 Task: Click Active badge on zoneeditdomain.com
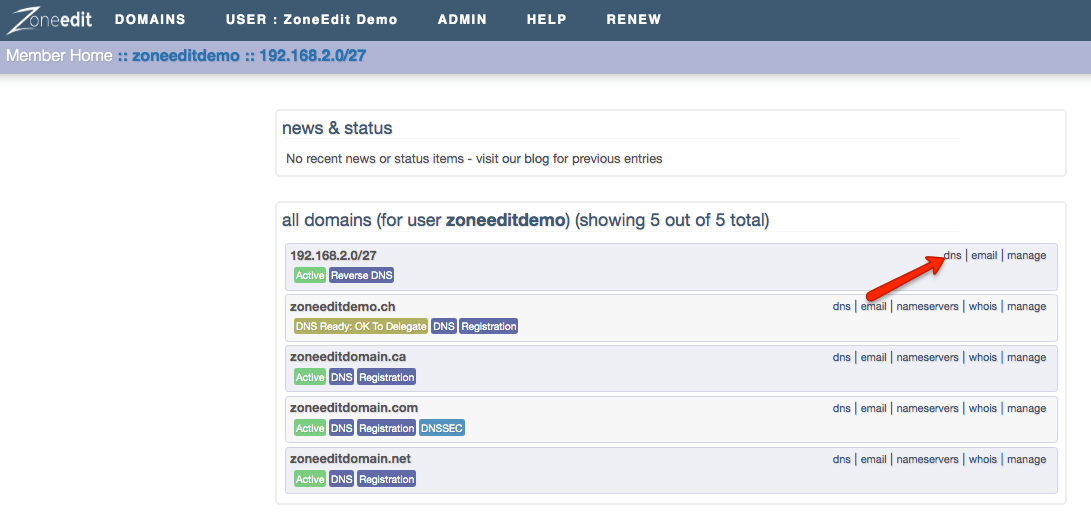(310, 428)
